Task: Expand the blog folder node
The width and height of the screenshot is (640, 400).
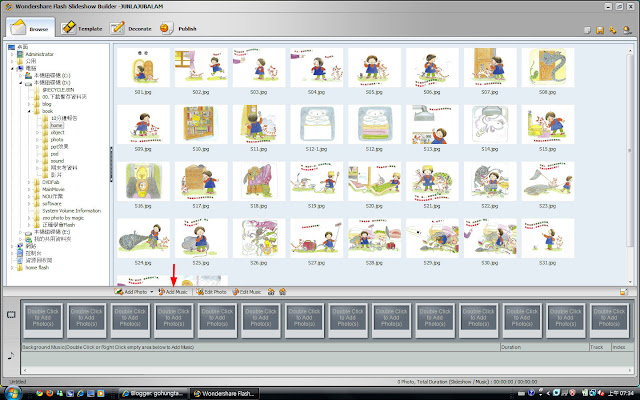Action: [29, 104]
